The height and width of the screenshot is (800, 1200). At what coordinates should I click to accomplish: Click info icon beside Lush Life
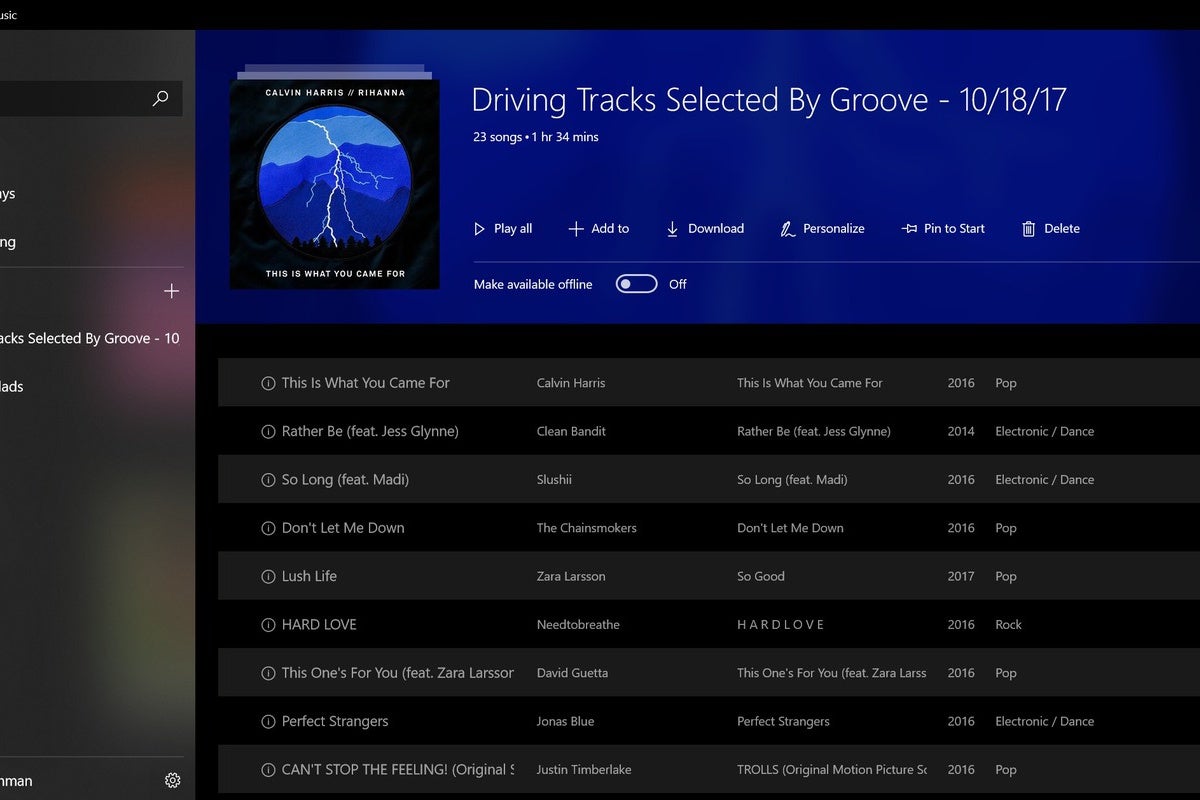pyautogui.click(x=268, y=577)
